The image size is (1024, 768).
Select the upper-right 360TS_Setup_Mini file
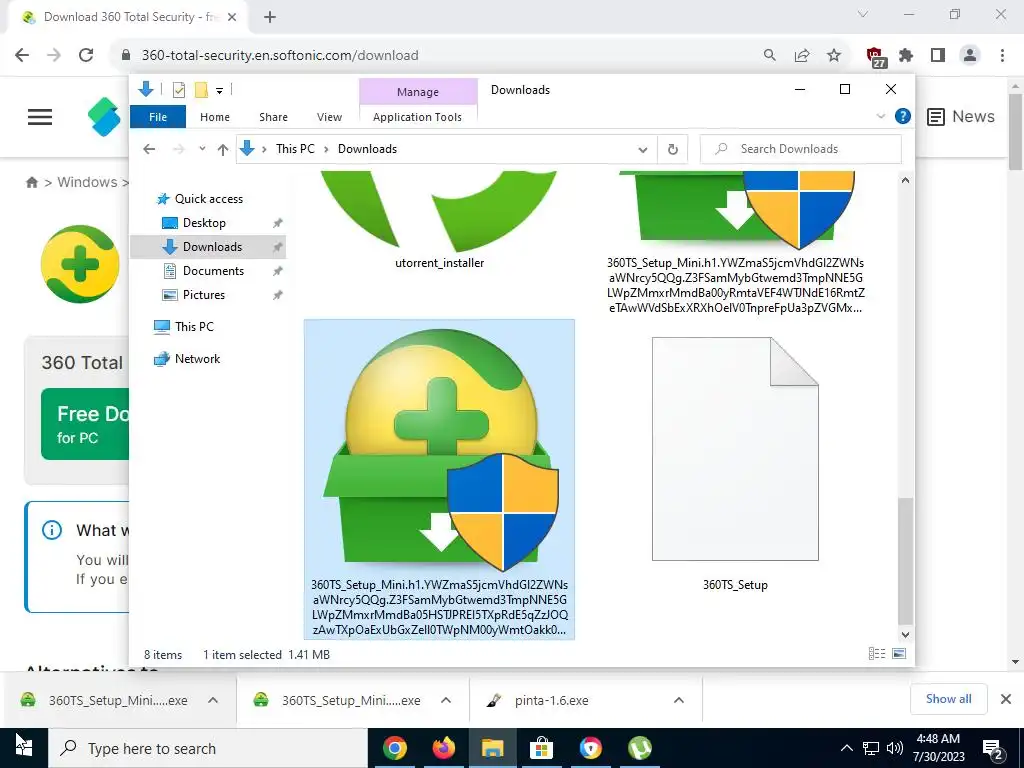click(735, 242)
